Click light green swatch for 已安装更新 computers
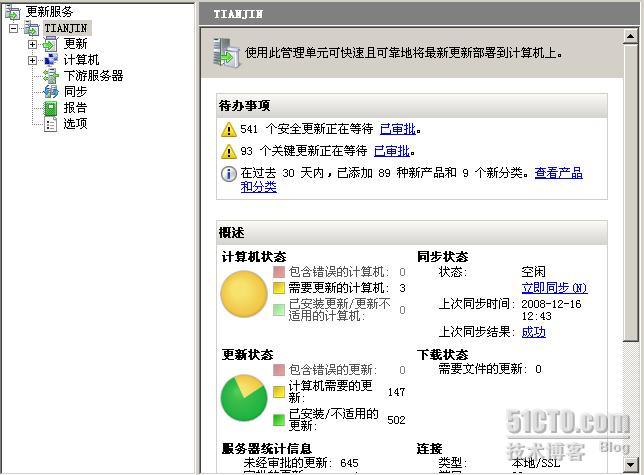This screenshot has height=475, width=644. (279, 310)
